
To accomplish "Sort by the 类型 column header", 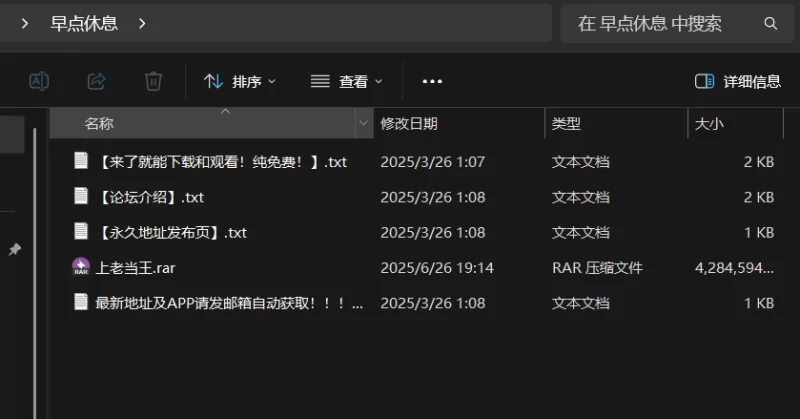I will [616, 124].
